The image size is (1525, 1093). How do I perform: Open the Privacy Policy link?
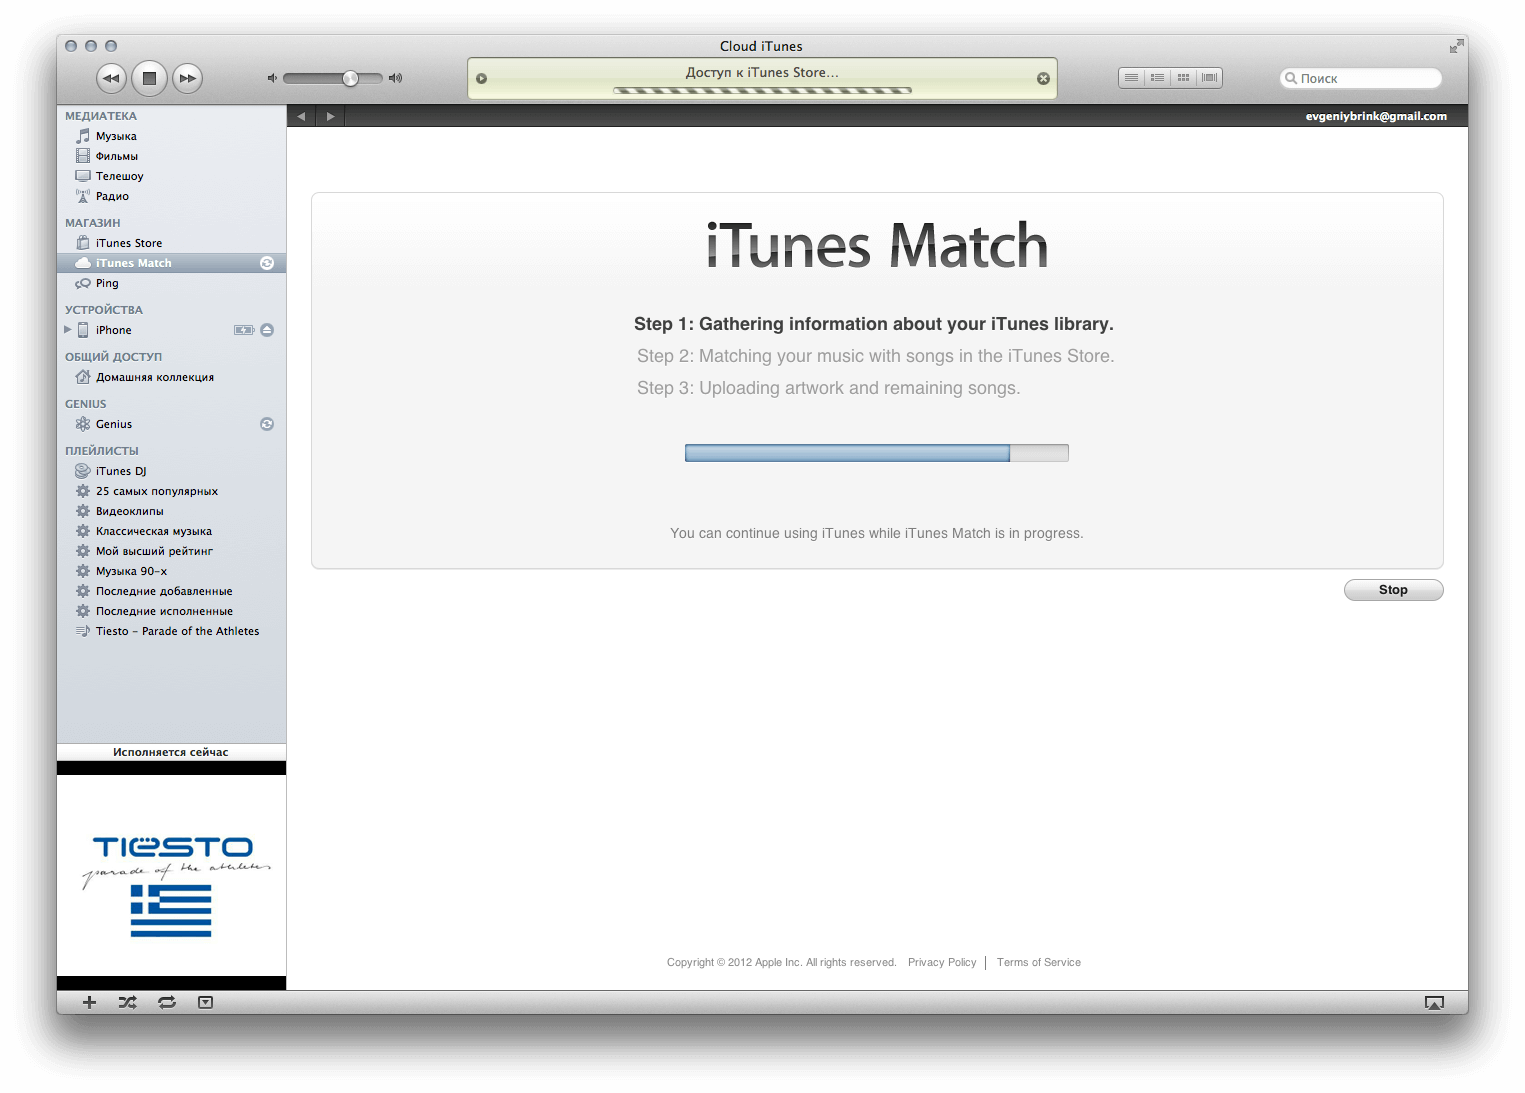(x=942, y=962)
